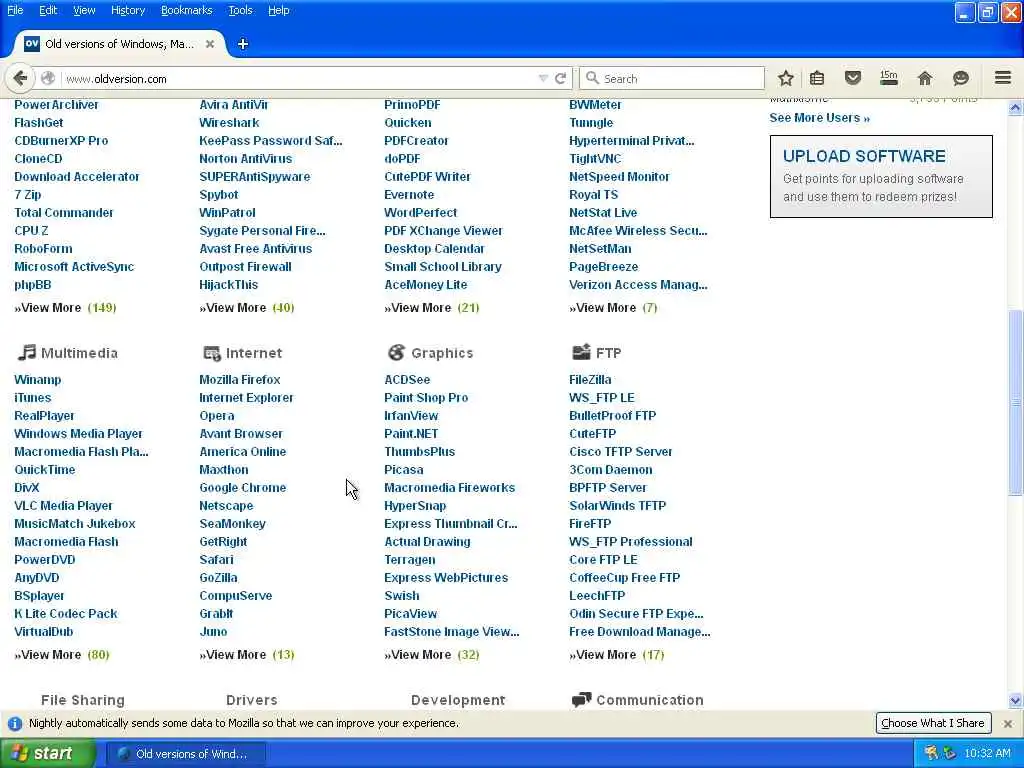The image size is (1024, 768).
Task: Open the ACDSee link
Action: (407, 379)
